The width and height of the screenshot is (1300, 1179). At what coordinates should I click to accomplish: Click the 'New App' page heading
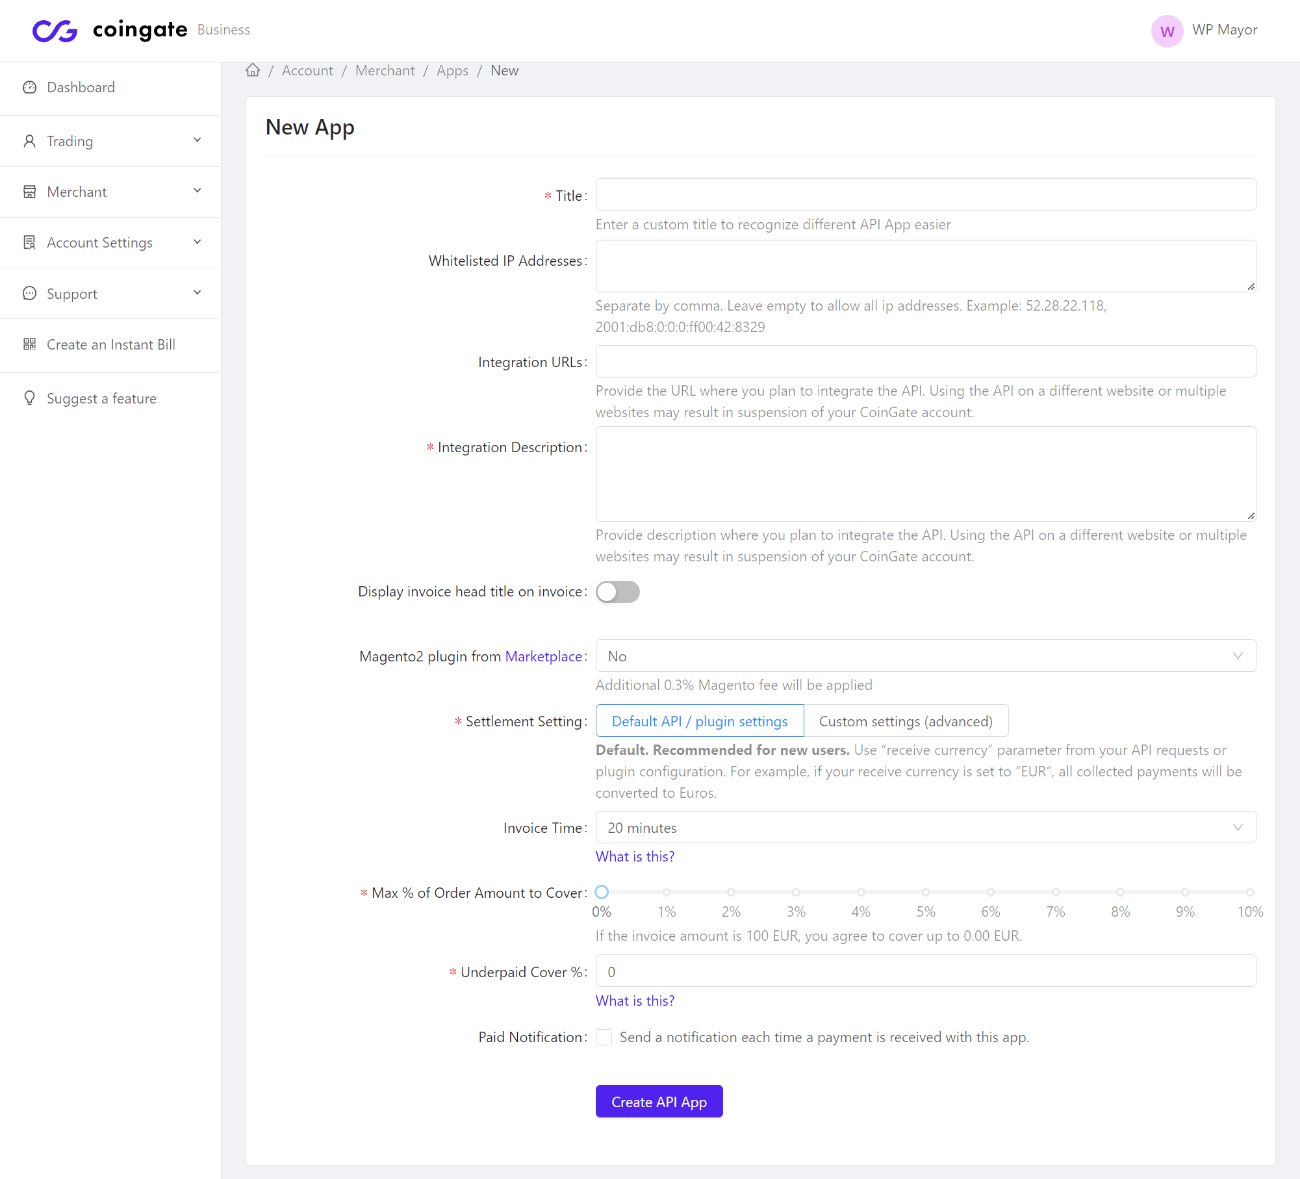coord(310,127)
